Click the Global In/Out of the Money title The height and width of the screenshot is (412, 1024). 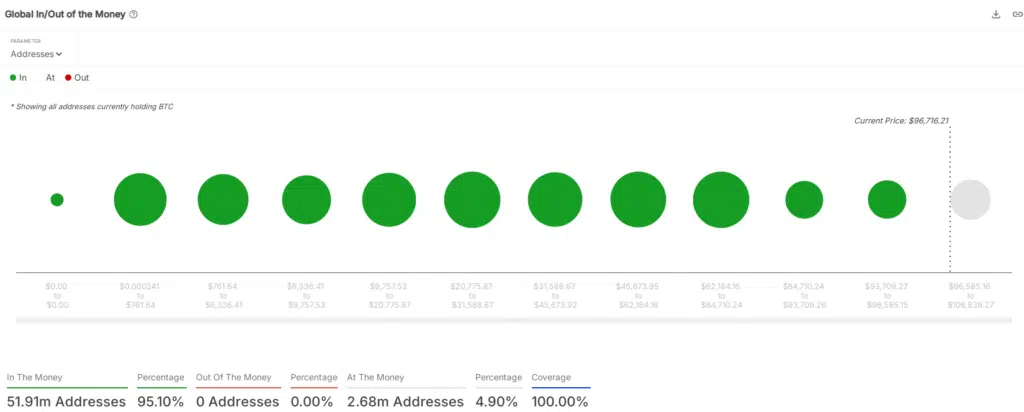[x=65, y=14]
